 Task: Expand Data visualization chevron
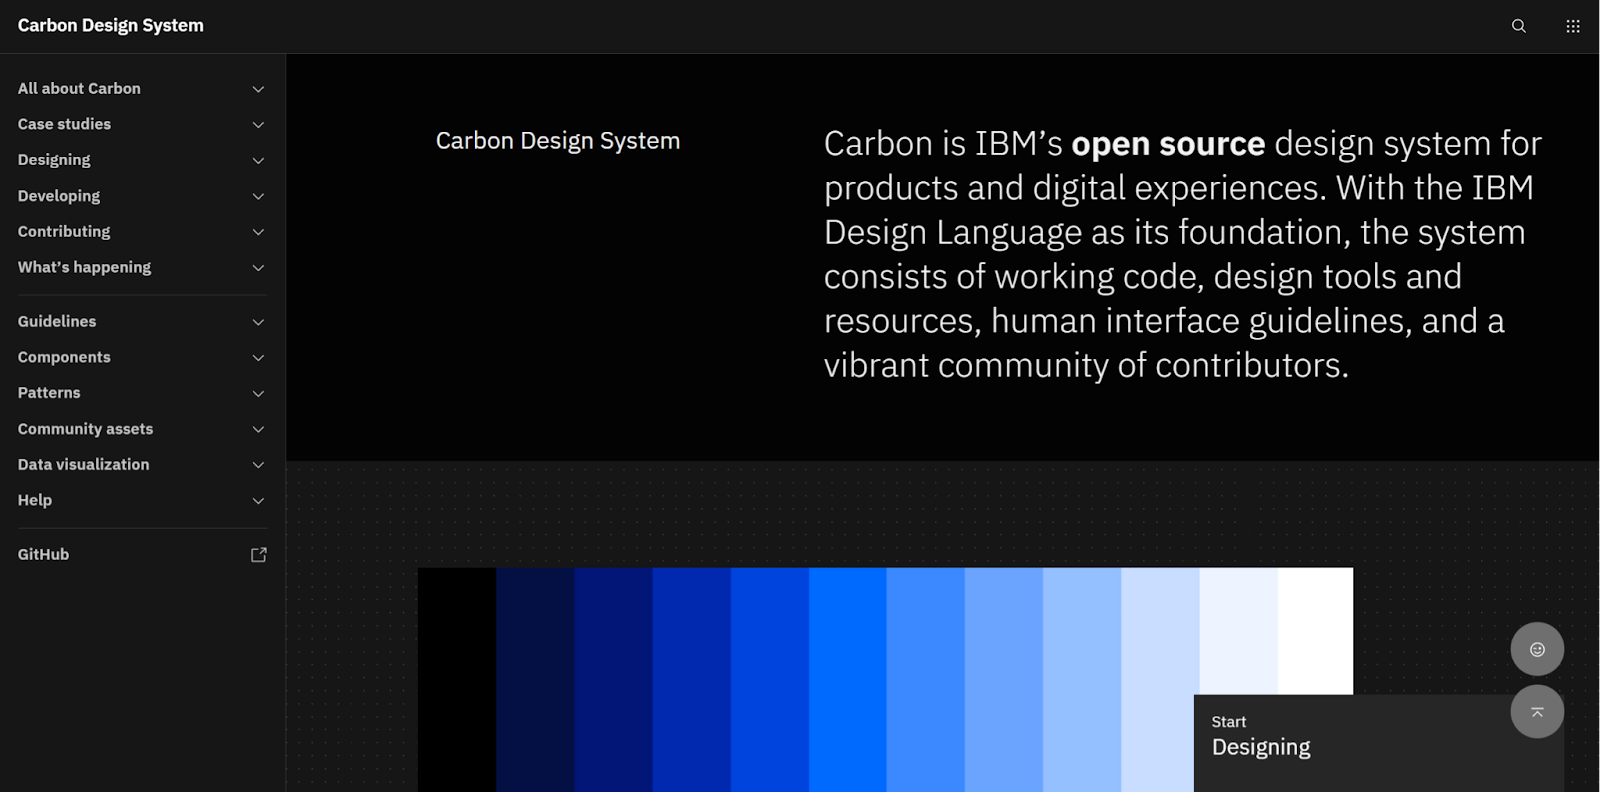[258, 465]
